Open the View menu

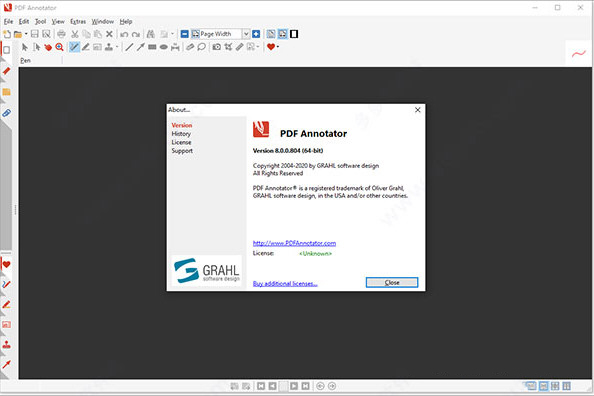(x=58, y=22)
